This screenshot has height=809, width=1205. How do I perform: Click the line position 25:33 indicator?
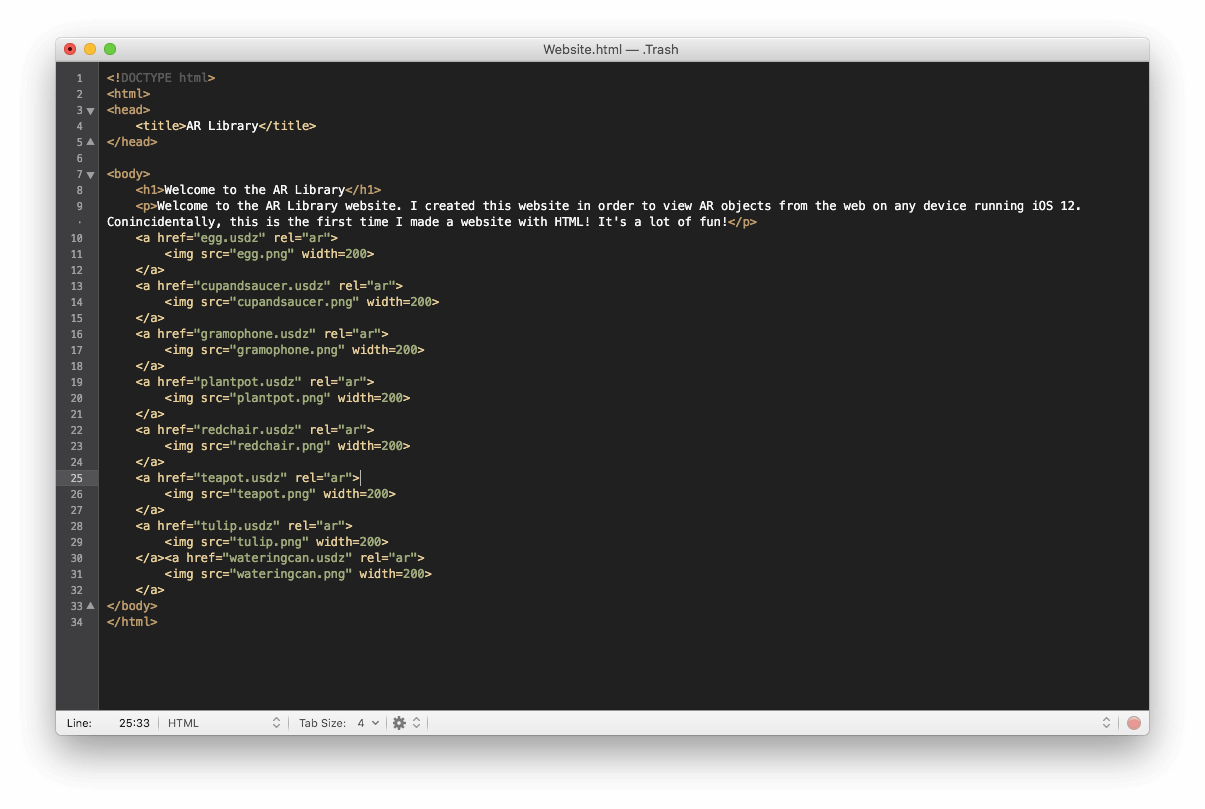134,723
